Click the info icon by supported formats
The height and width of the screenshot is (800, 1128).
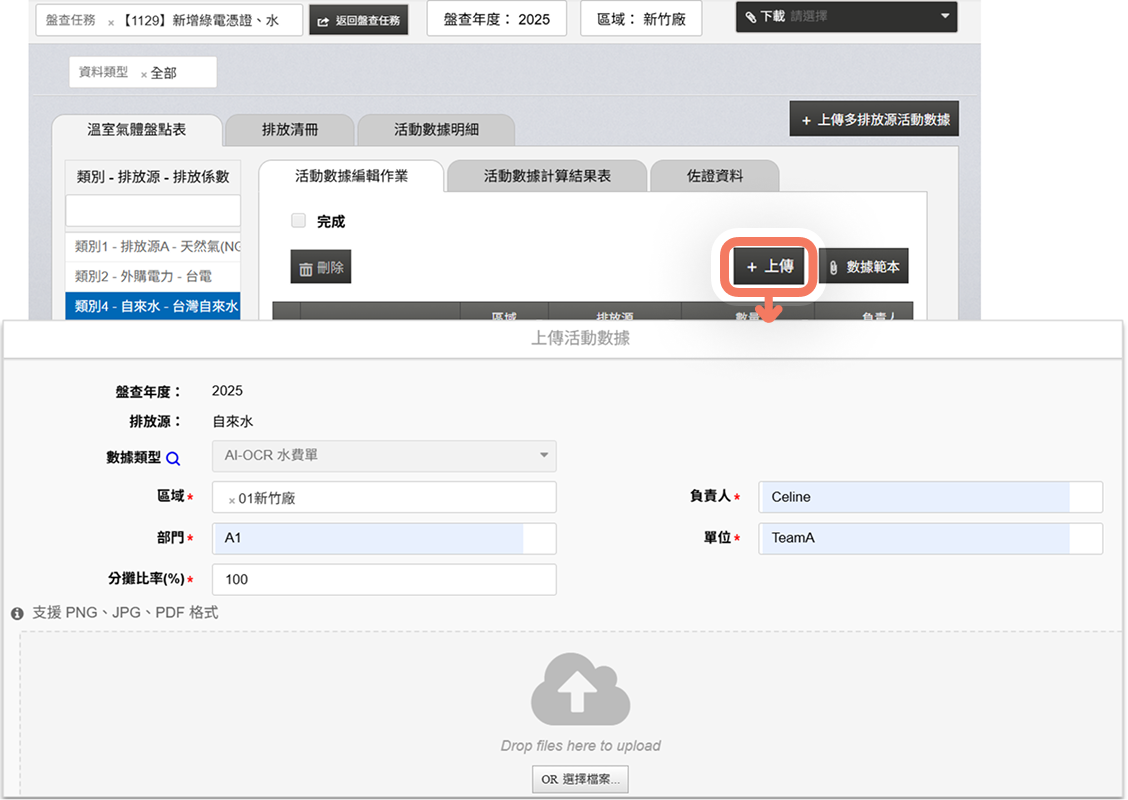point(17,613)
